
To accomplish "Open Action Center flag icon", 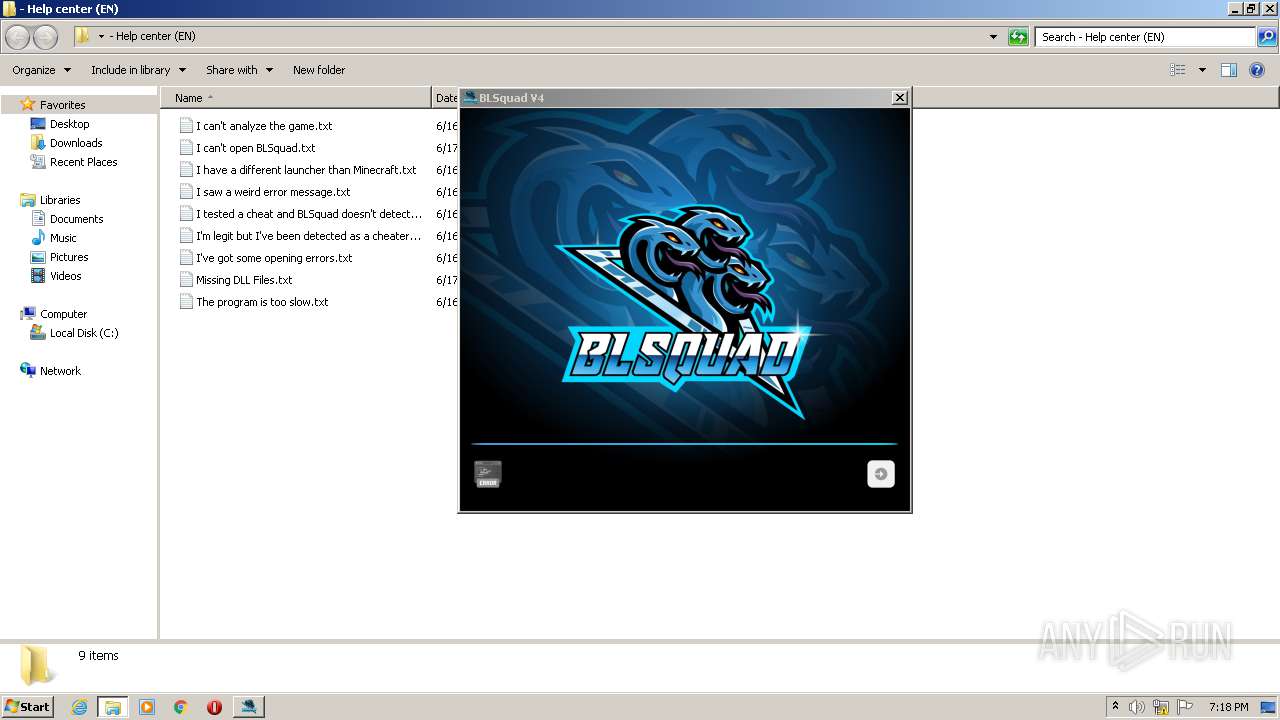I will pos(1185,707).
